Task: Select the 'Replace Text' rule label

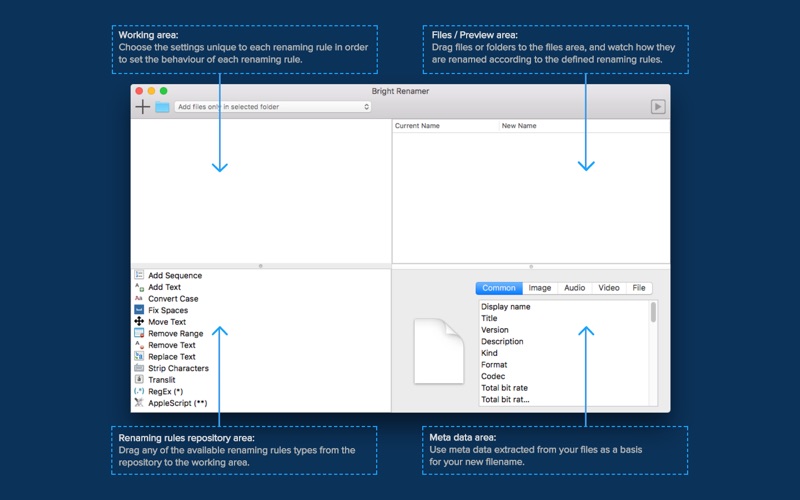Action: coord(171,357)
